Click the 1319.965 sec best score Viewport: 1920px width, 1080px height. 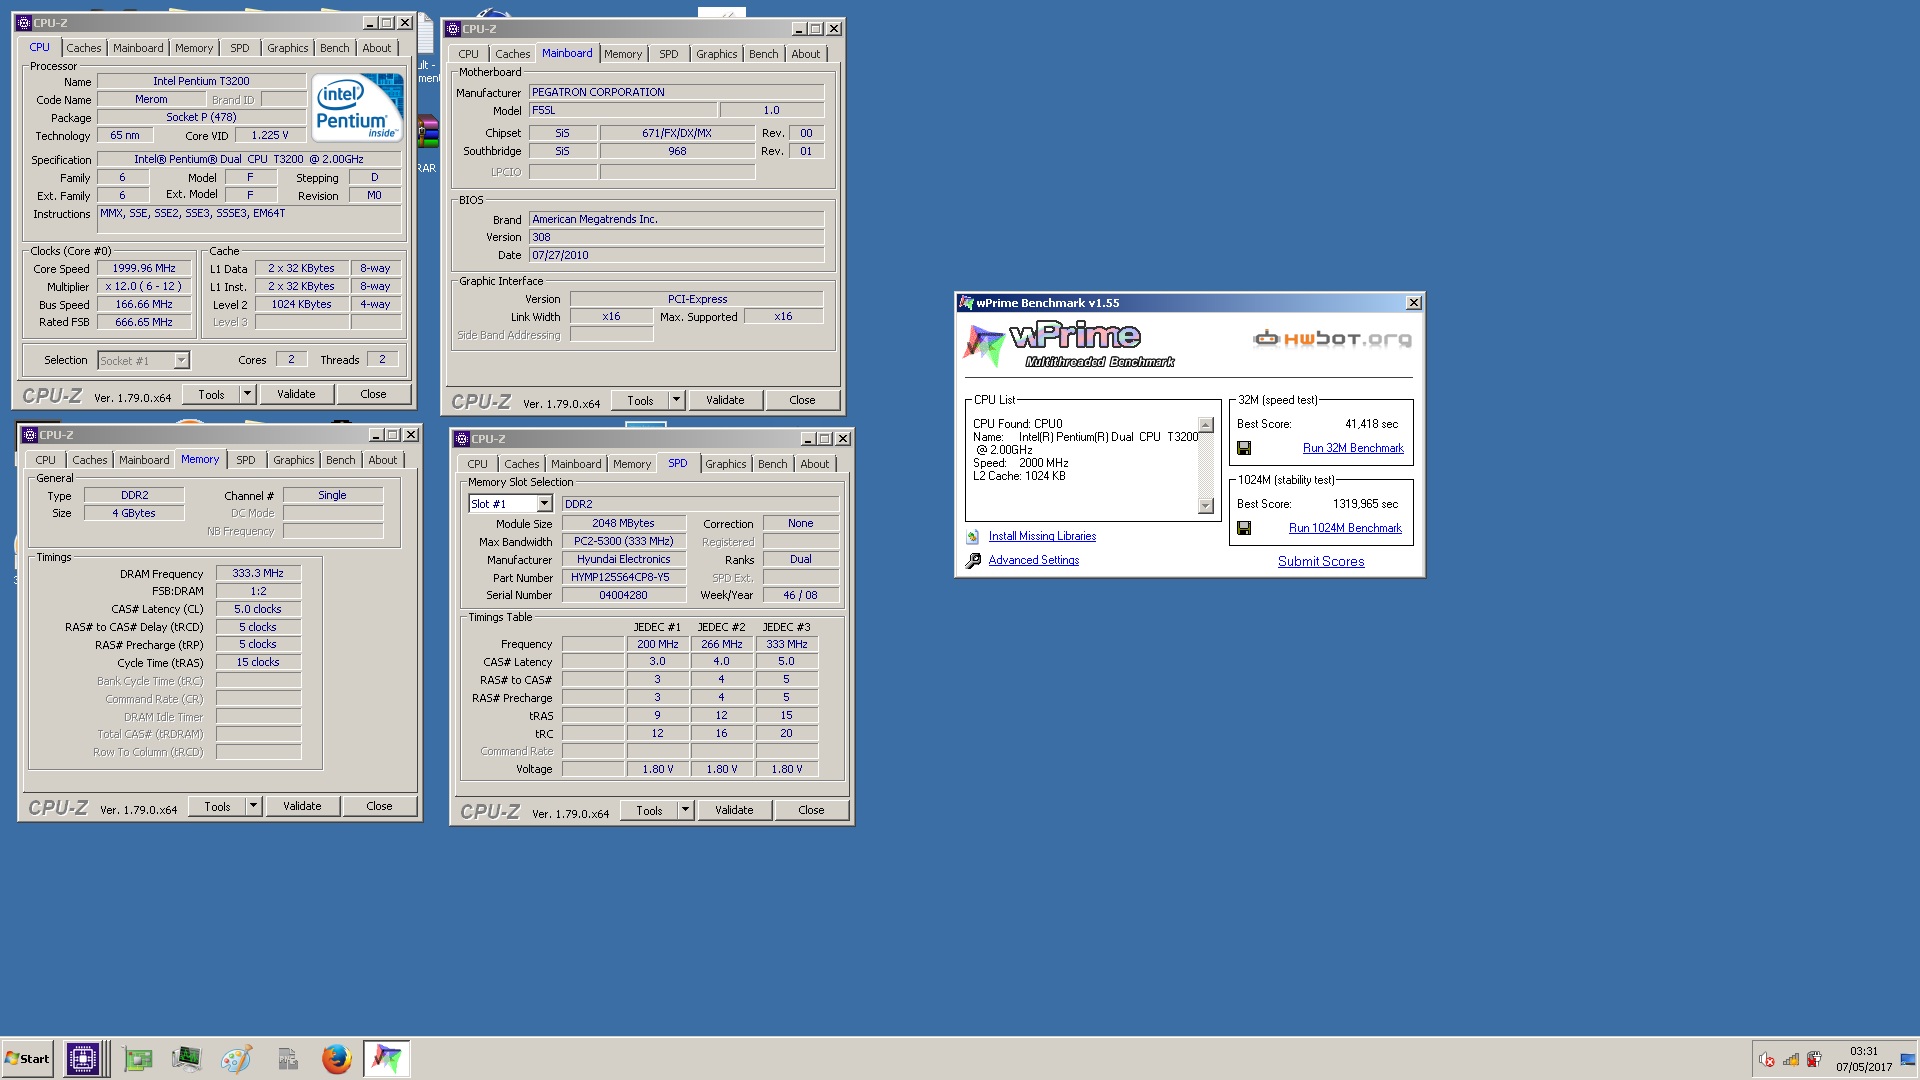[1365, 504]
